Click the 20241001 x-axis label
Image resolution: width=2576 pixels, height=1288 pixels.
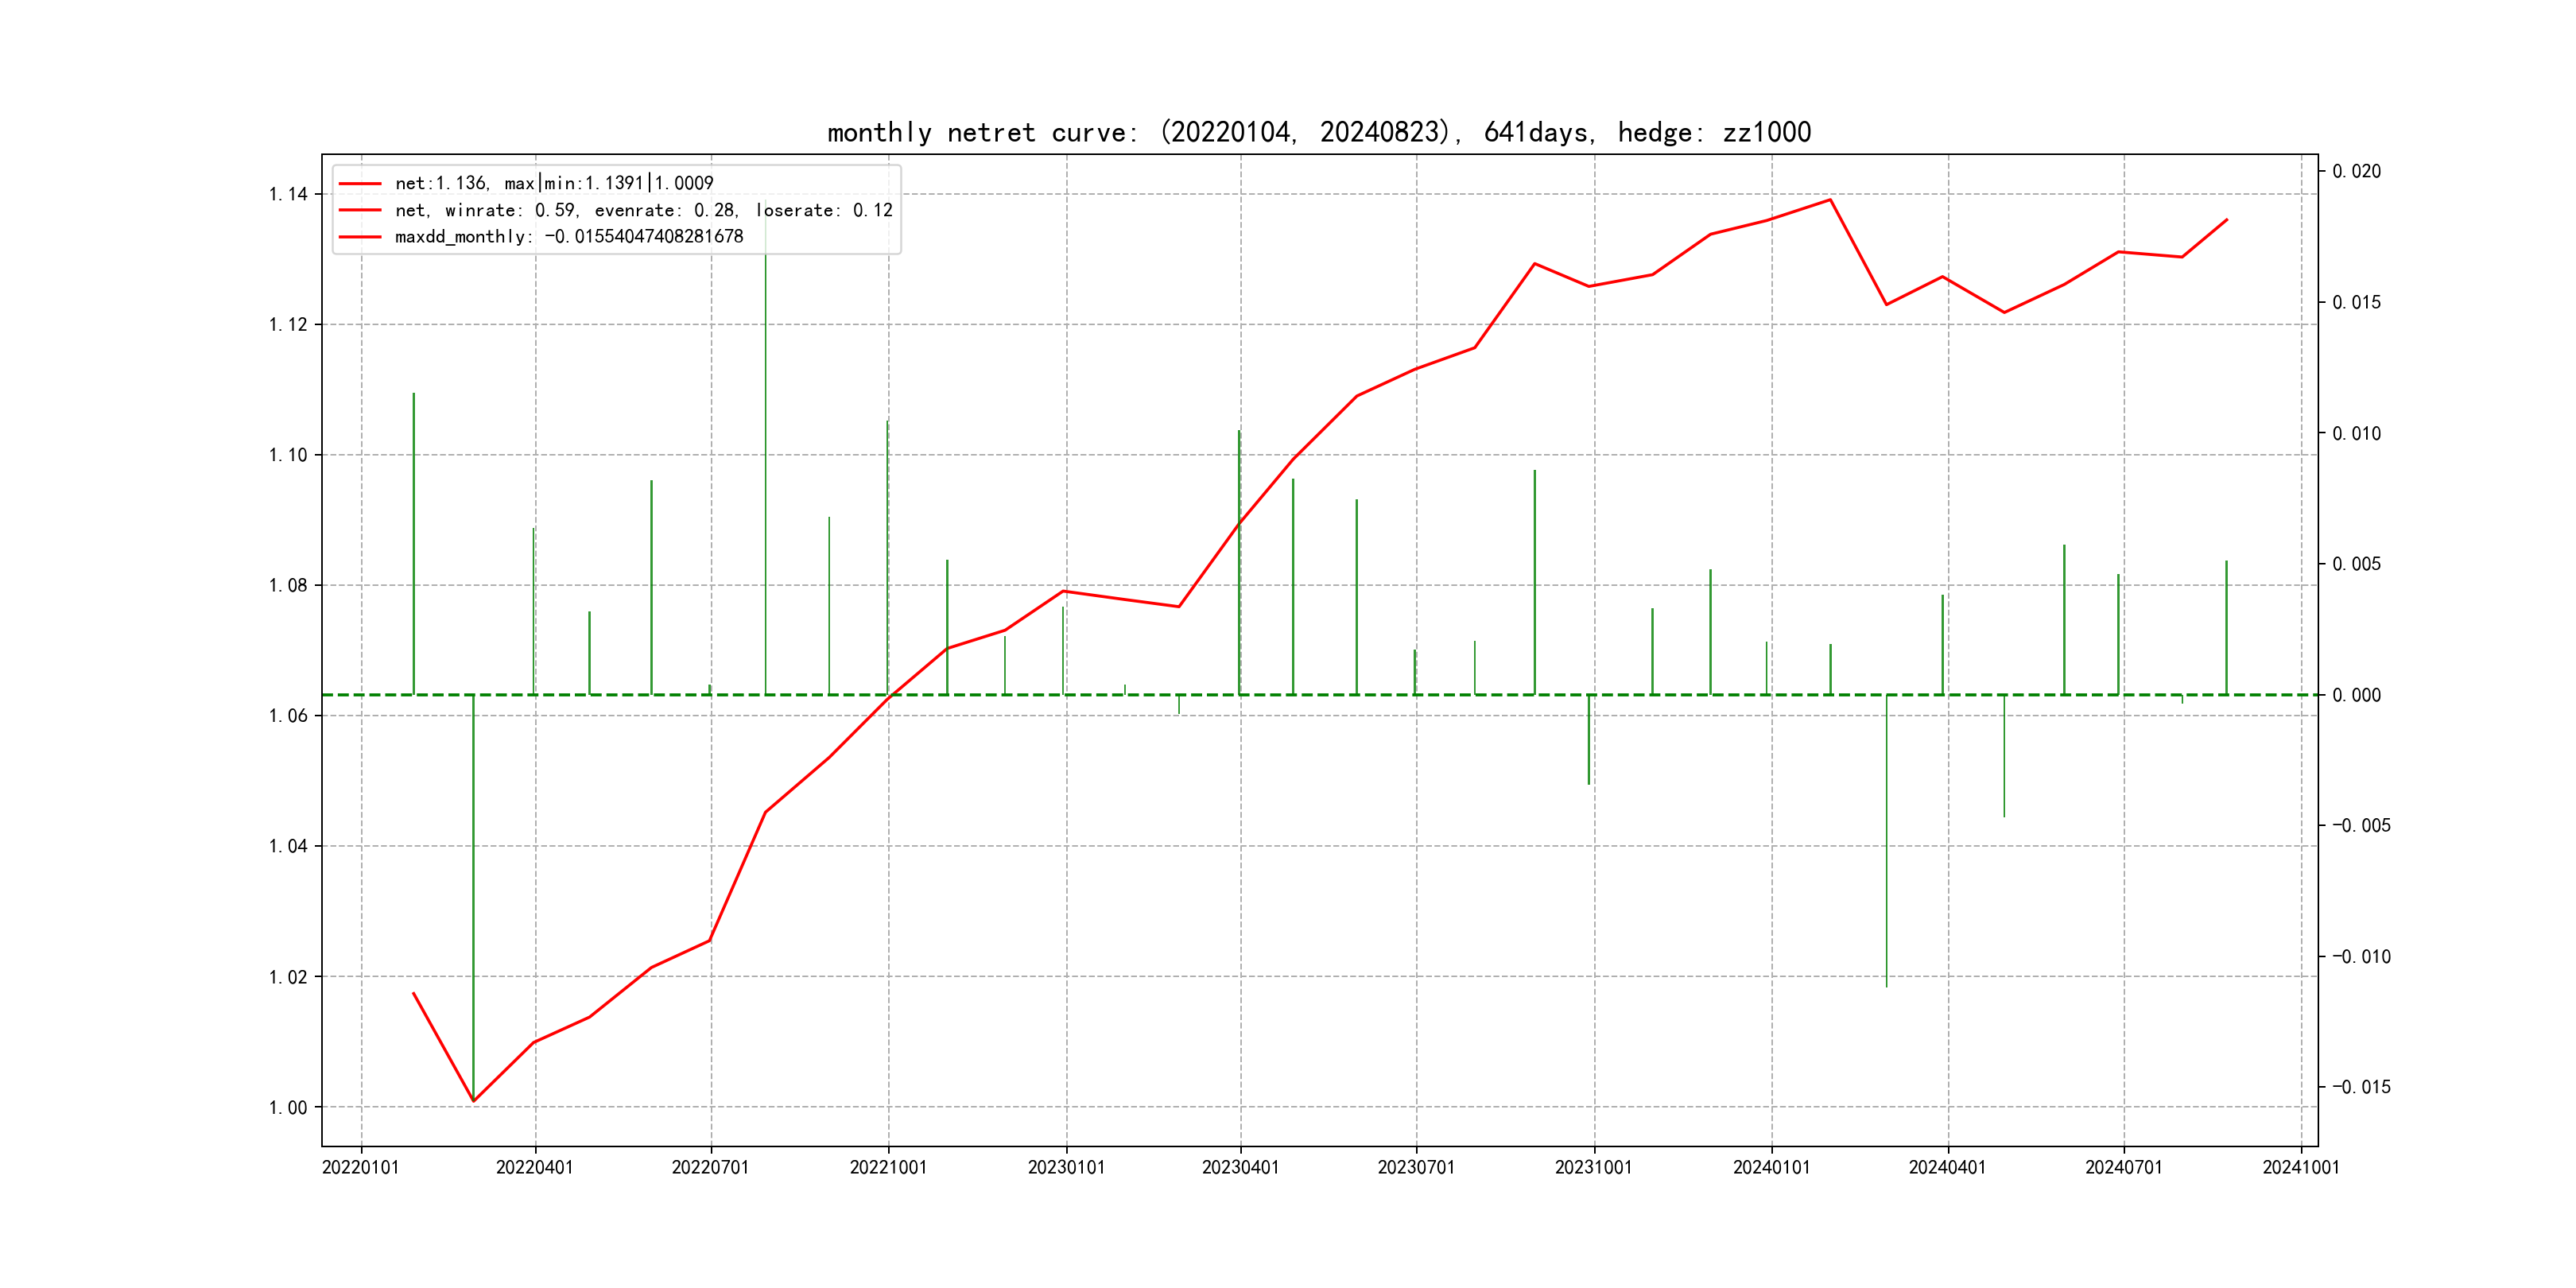2301,1168
